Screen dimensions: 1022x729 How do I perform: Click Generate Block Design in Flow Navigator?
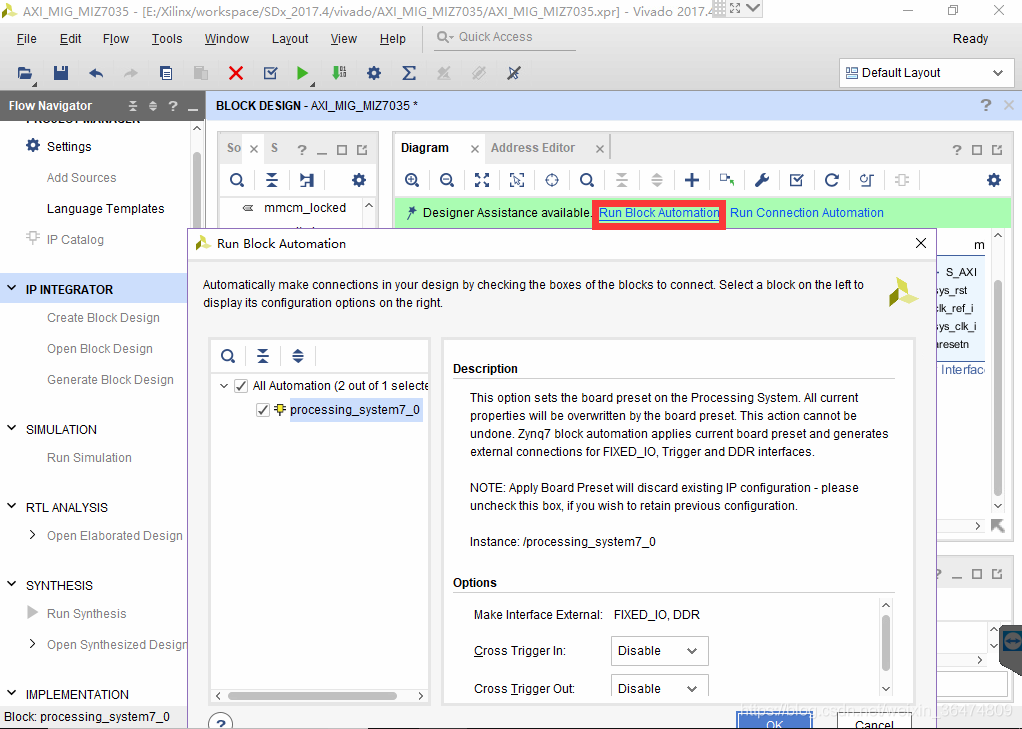click(110, 379)
